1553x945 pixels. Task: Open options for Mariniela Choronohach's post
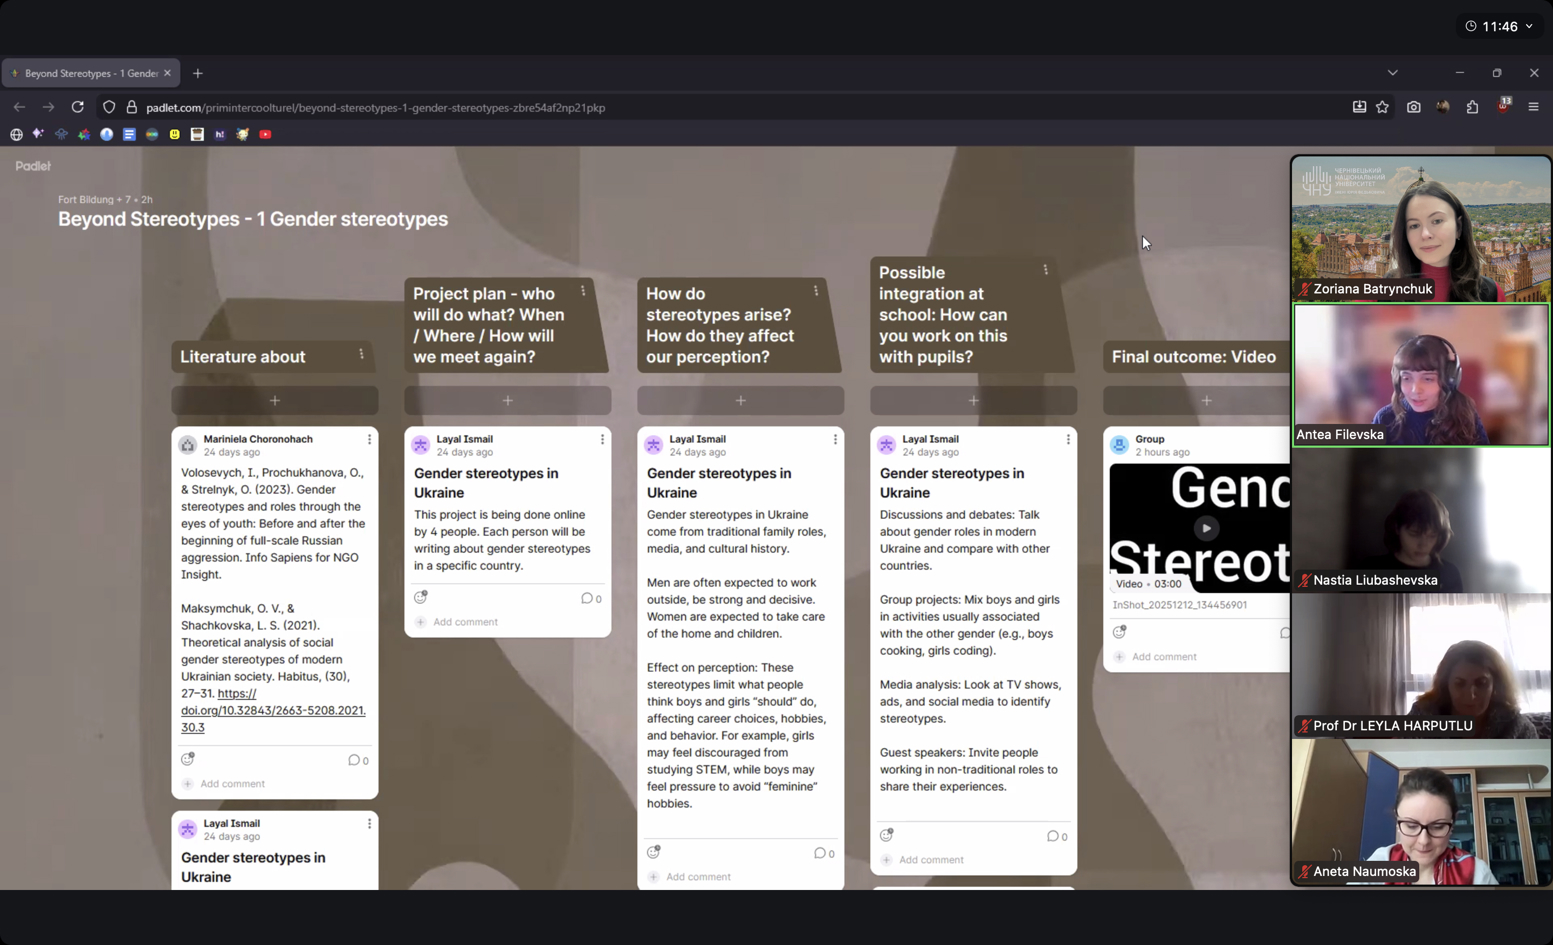click(369, 439)
